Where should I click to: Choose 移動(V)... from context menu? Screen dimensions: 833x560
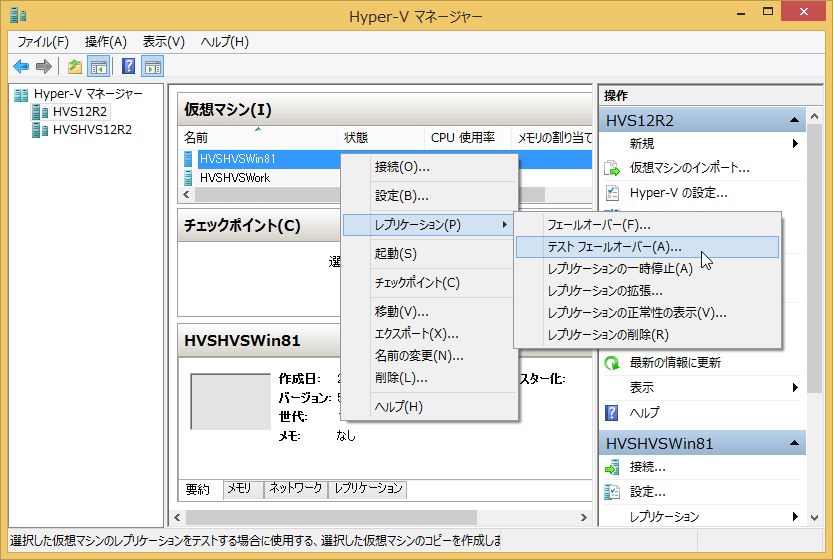[430, 311]
